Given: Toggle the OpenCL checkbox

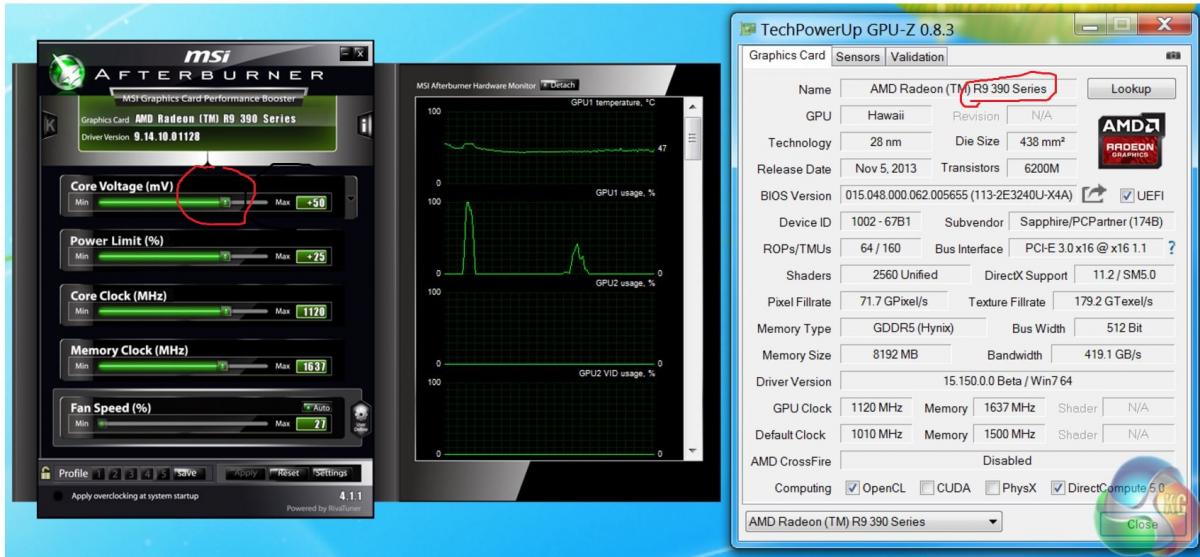Looking at the screenshot, I should click(852, 488).
